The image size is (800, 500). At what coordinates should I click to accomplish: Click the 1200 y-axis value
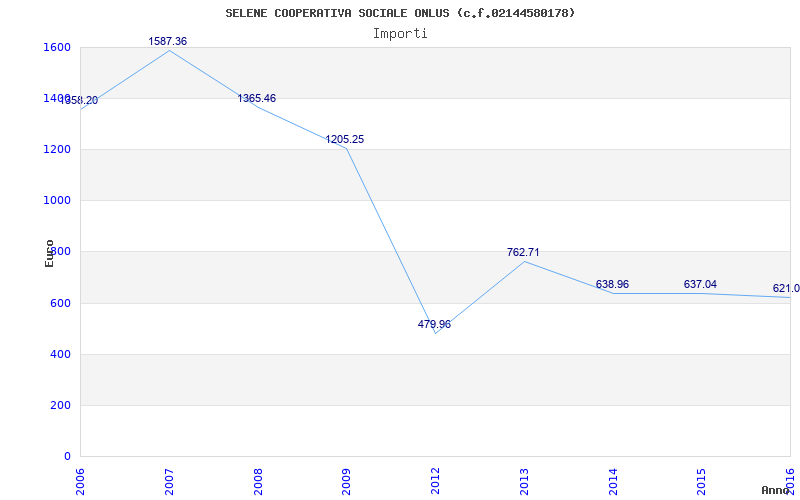[58, 149]
